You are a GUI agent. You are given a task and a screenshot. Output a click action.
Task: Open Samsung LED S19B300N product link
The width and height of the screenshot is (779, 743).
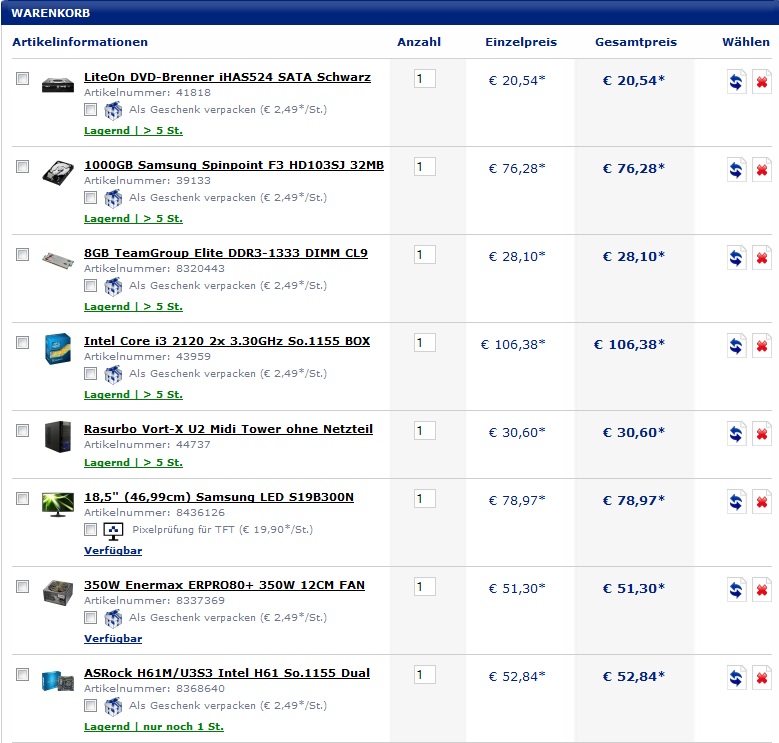[x=219, y=497]
